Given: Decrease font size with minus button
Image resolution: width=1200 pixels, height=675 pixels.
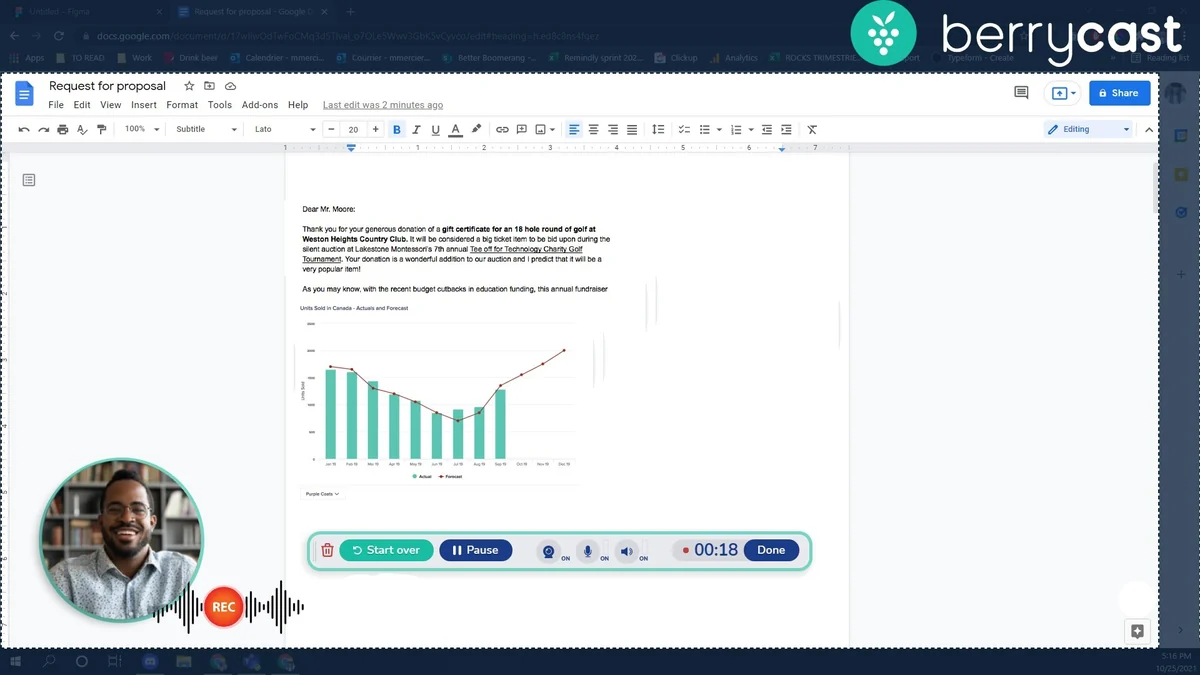Looking at the screenshot, I should [x=331, y=129].
